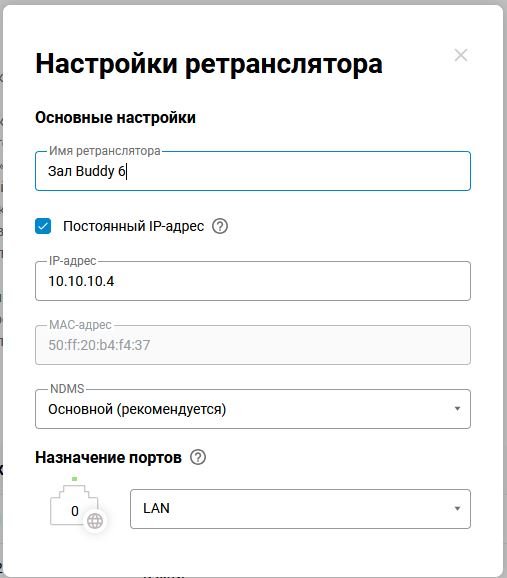Click the Настройки ретранслятора title
Screen dimensions: 507x578
[x=209, y=64]
